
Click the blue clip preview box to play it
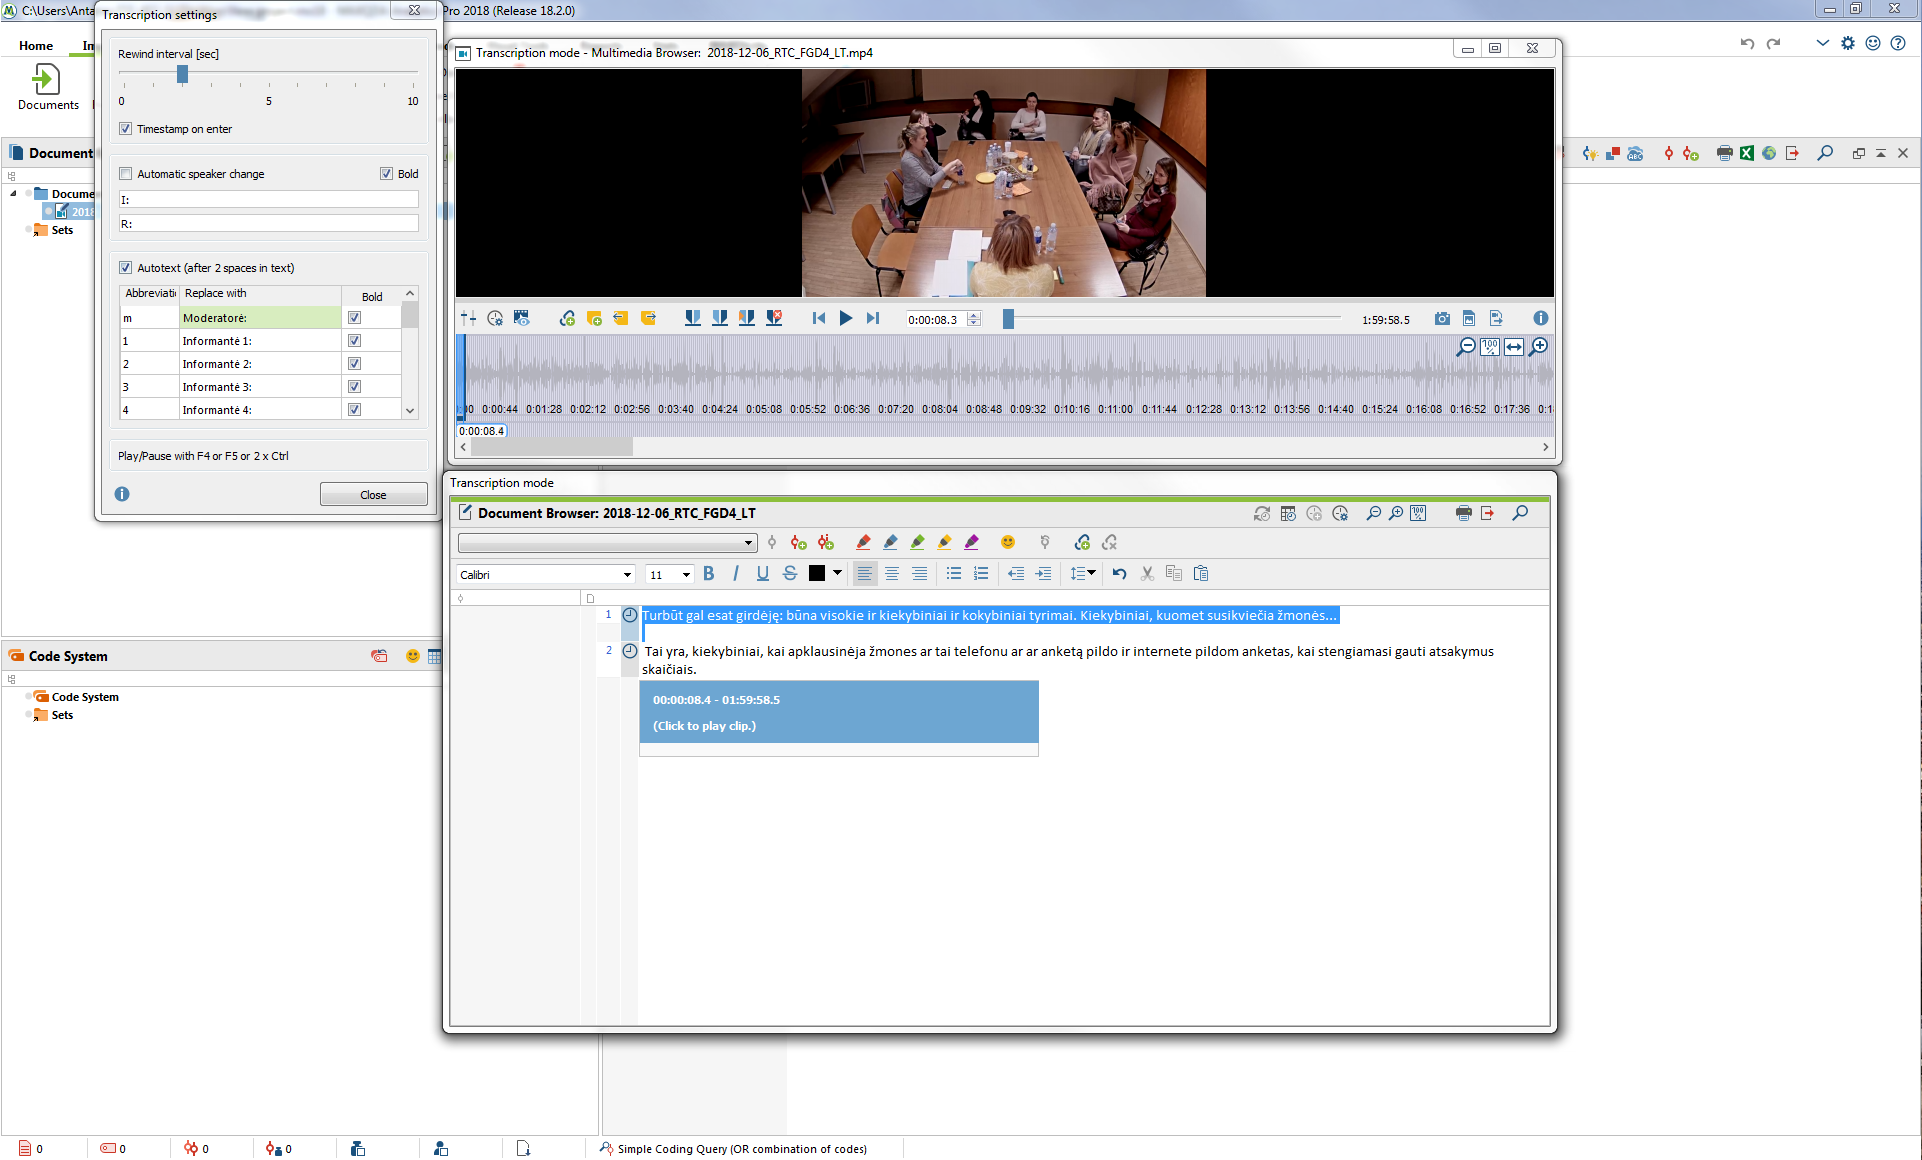tap(839, 712)
